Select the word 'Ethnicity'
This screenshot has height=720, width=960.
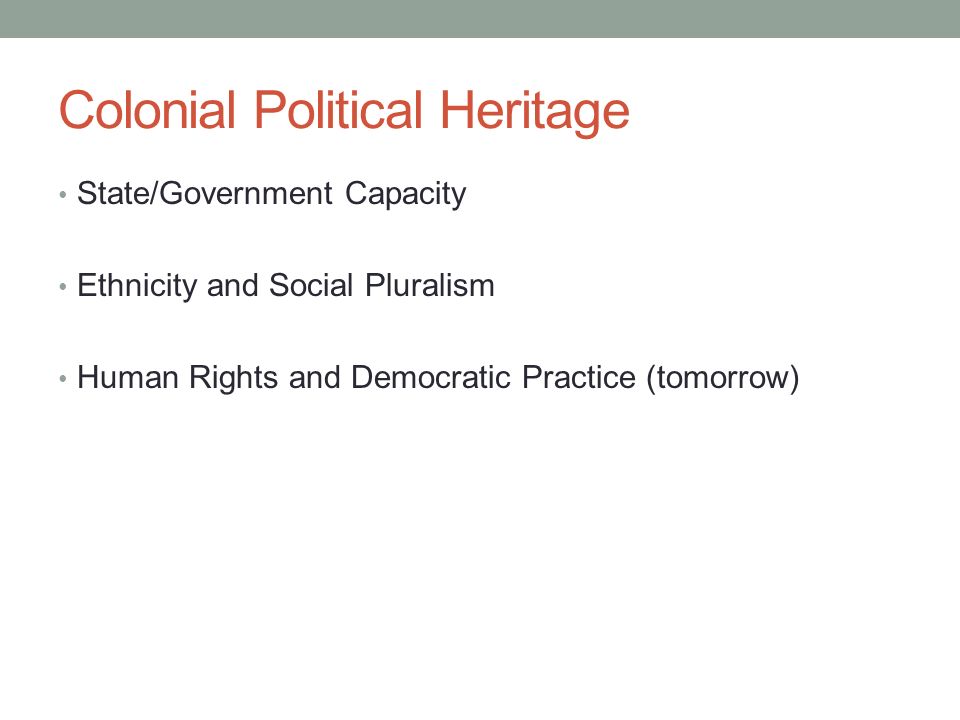point(137,286)
